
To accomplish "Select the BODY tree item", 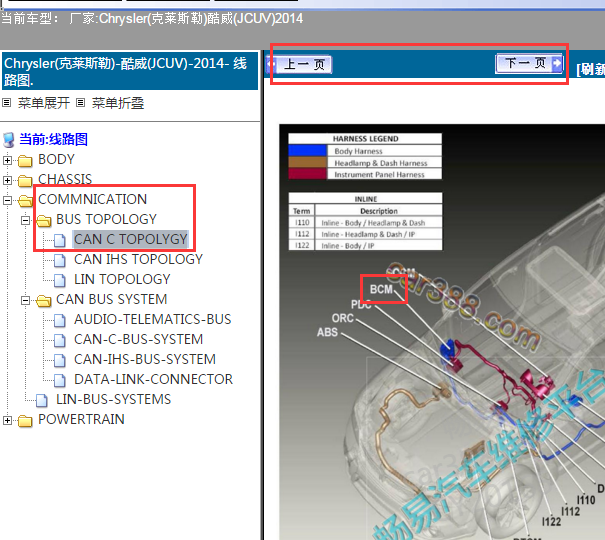I will tap(56, 159).
